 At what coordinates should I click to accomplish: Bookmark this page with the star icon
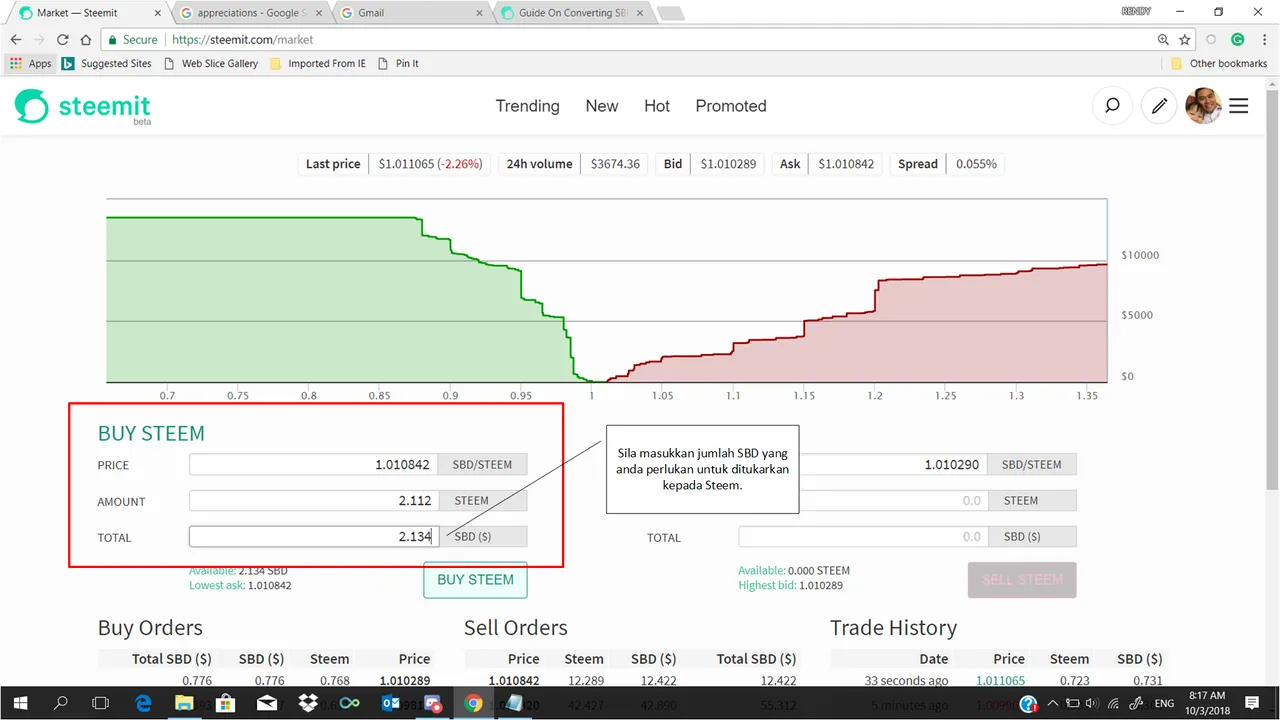pos(1185,40)
